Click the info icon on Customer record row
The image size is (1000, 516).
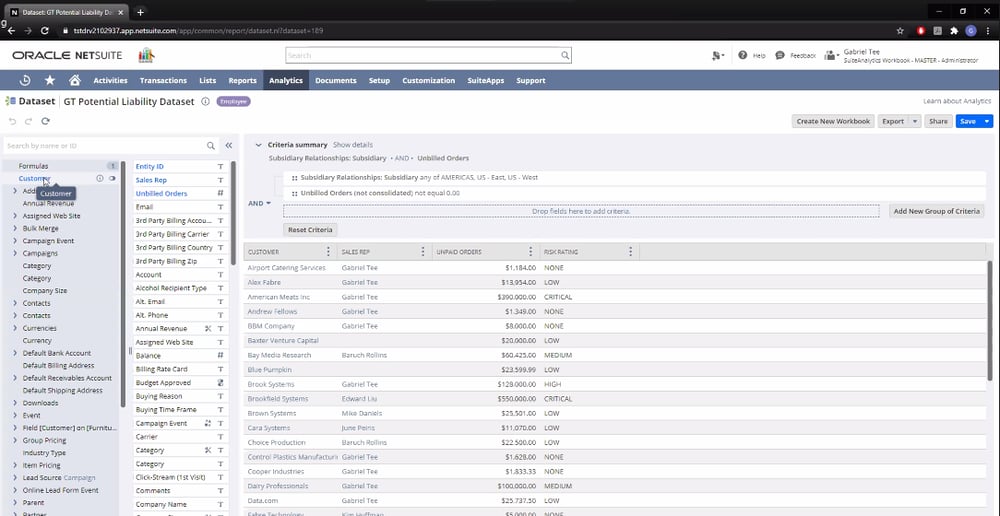pos(100,179)
